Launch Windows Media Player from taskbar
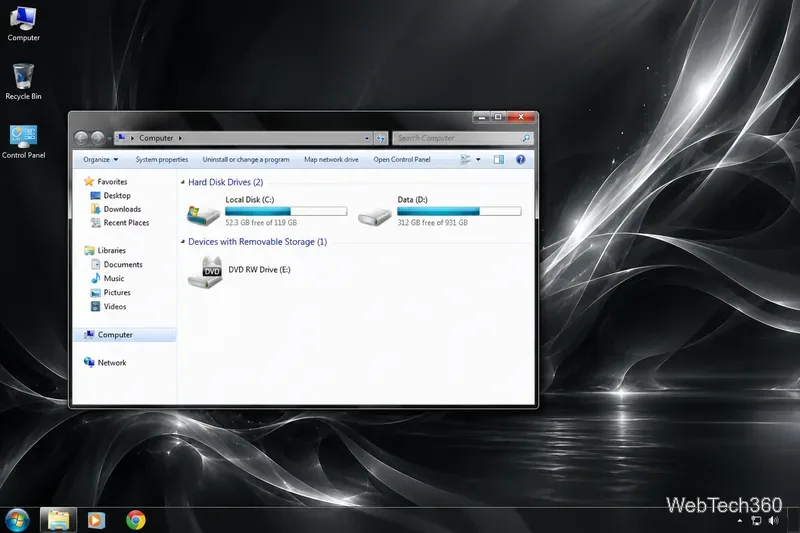The image size is (800, 533). [96, 520]
